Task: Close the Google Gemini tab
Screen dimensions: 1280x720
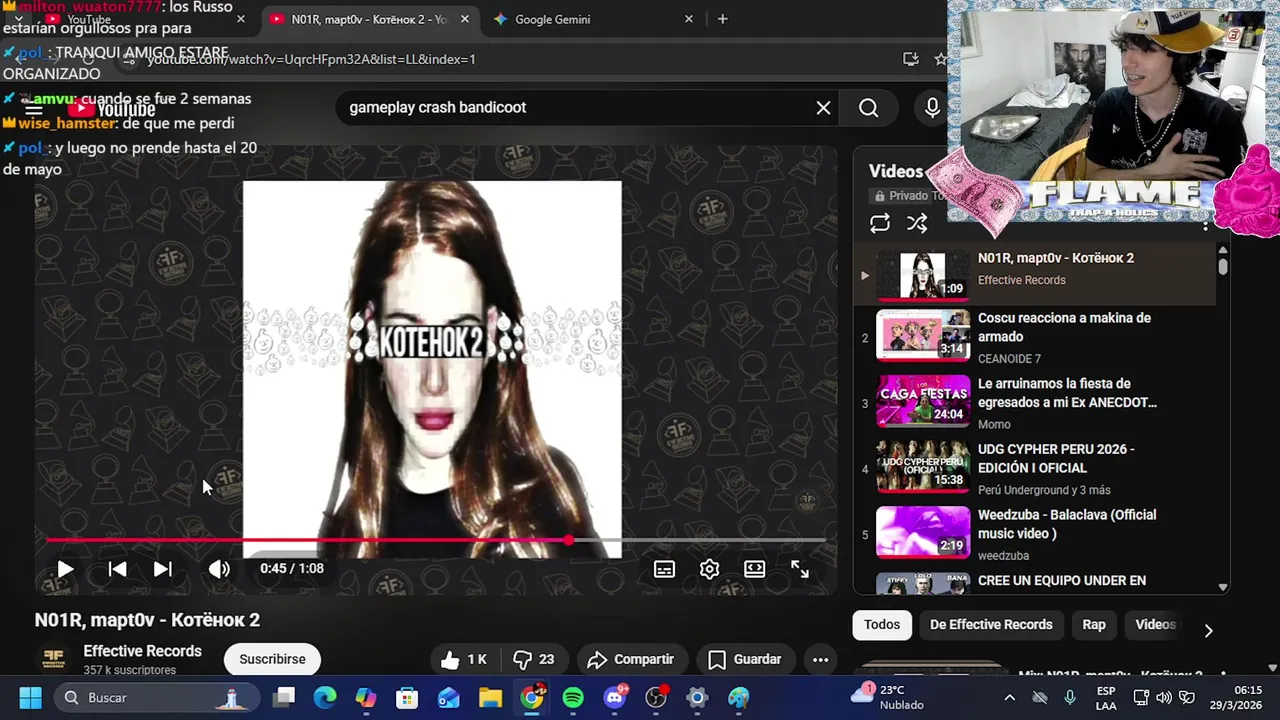Action: pos(688,19)
